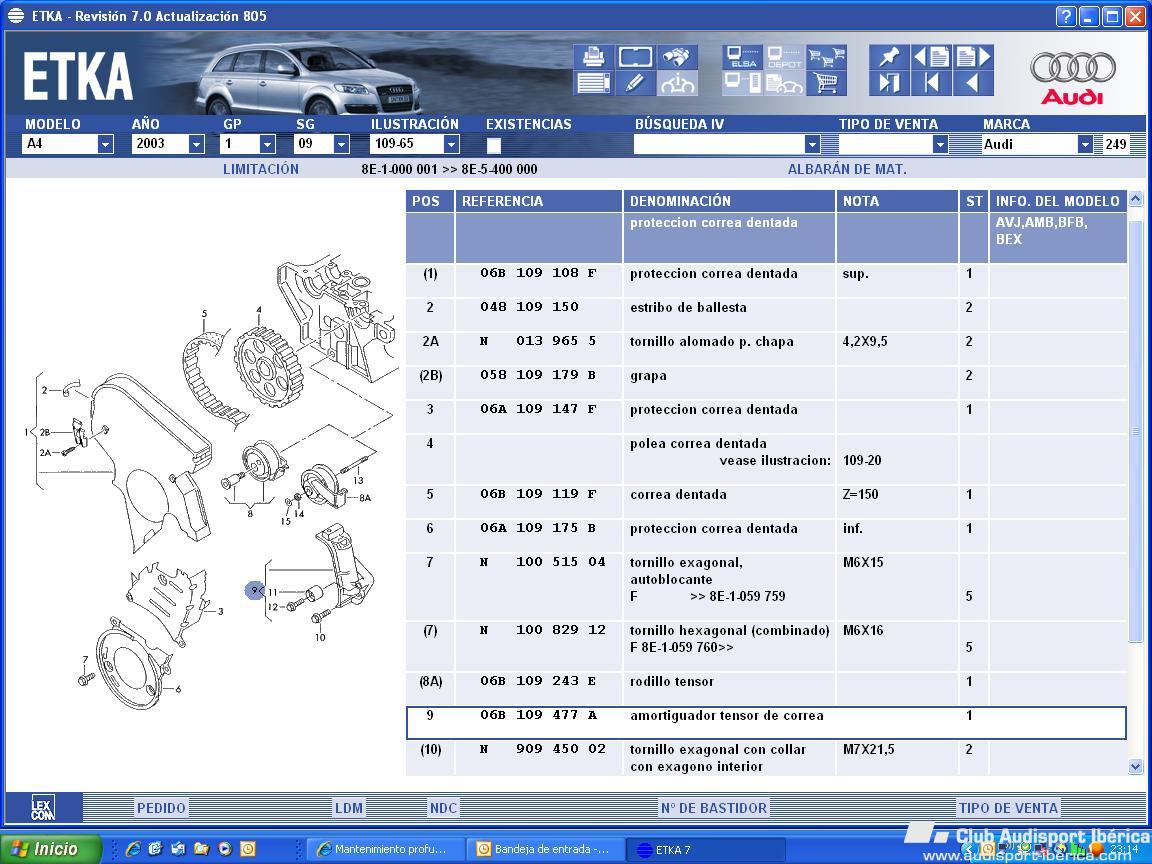This screenshot has height=864, width=1152.
Task: Launch the ELSA connection icon
Action: pyautogui.click(x=742, y=57)
